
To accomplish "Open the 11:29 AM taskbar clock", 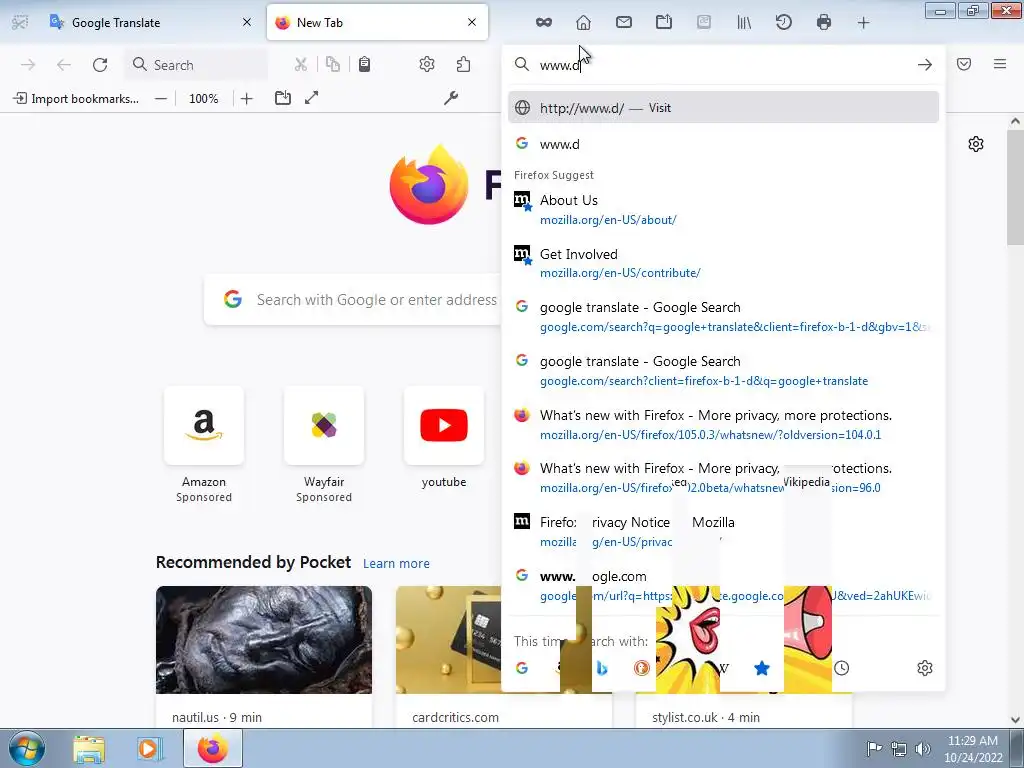I will point(972,749).
